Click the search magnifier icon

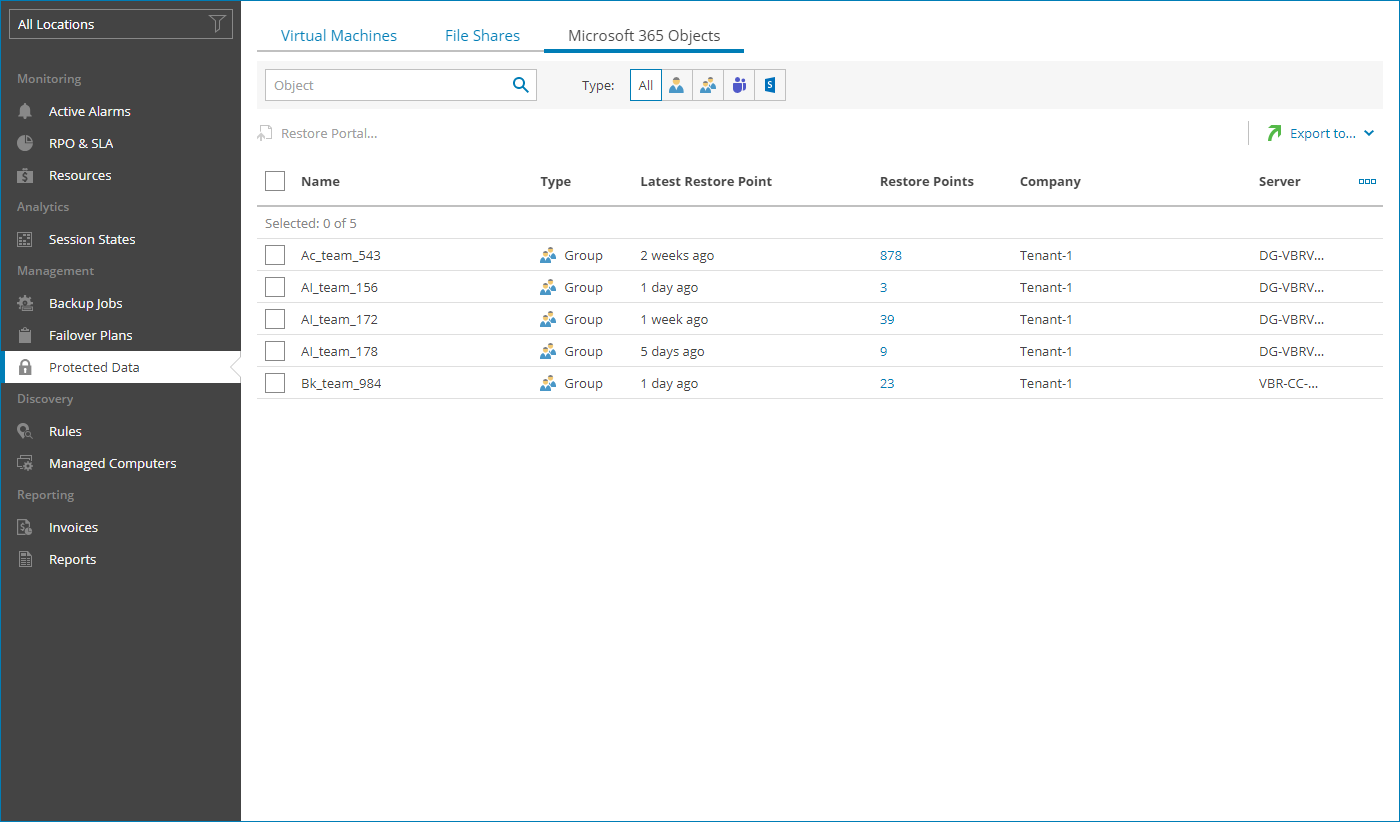point(520,85)
